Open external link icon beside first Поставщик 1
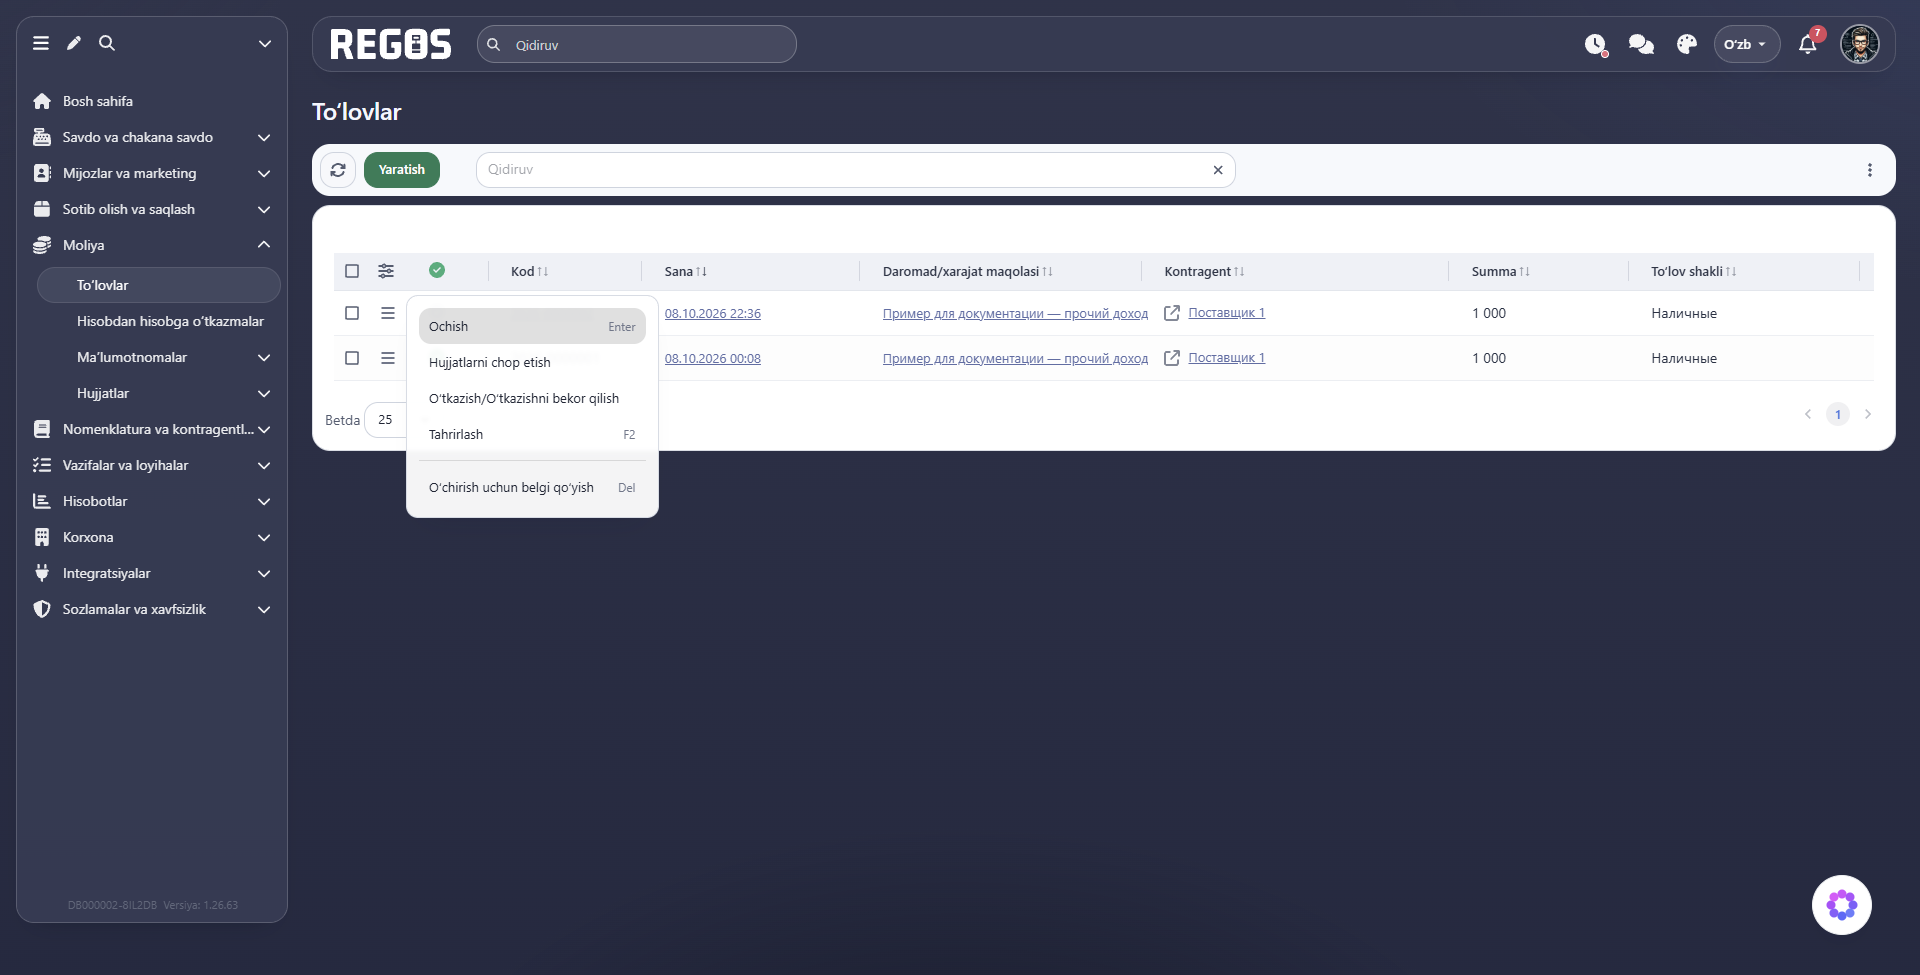This screenshot has width=1920, height=975. coord(1172,313)
